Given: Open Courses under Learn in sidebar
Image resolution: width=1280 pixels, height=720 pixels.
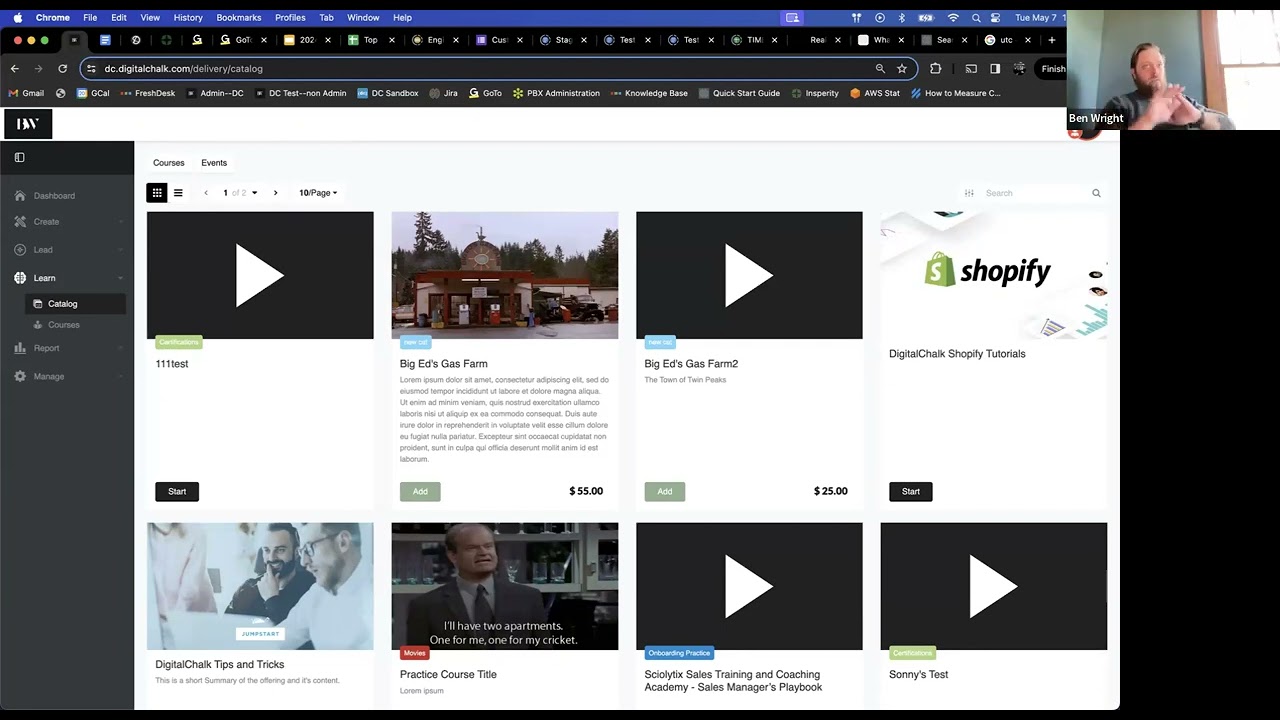Looking at the screenshot, I should [64, 325].
